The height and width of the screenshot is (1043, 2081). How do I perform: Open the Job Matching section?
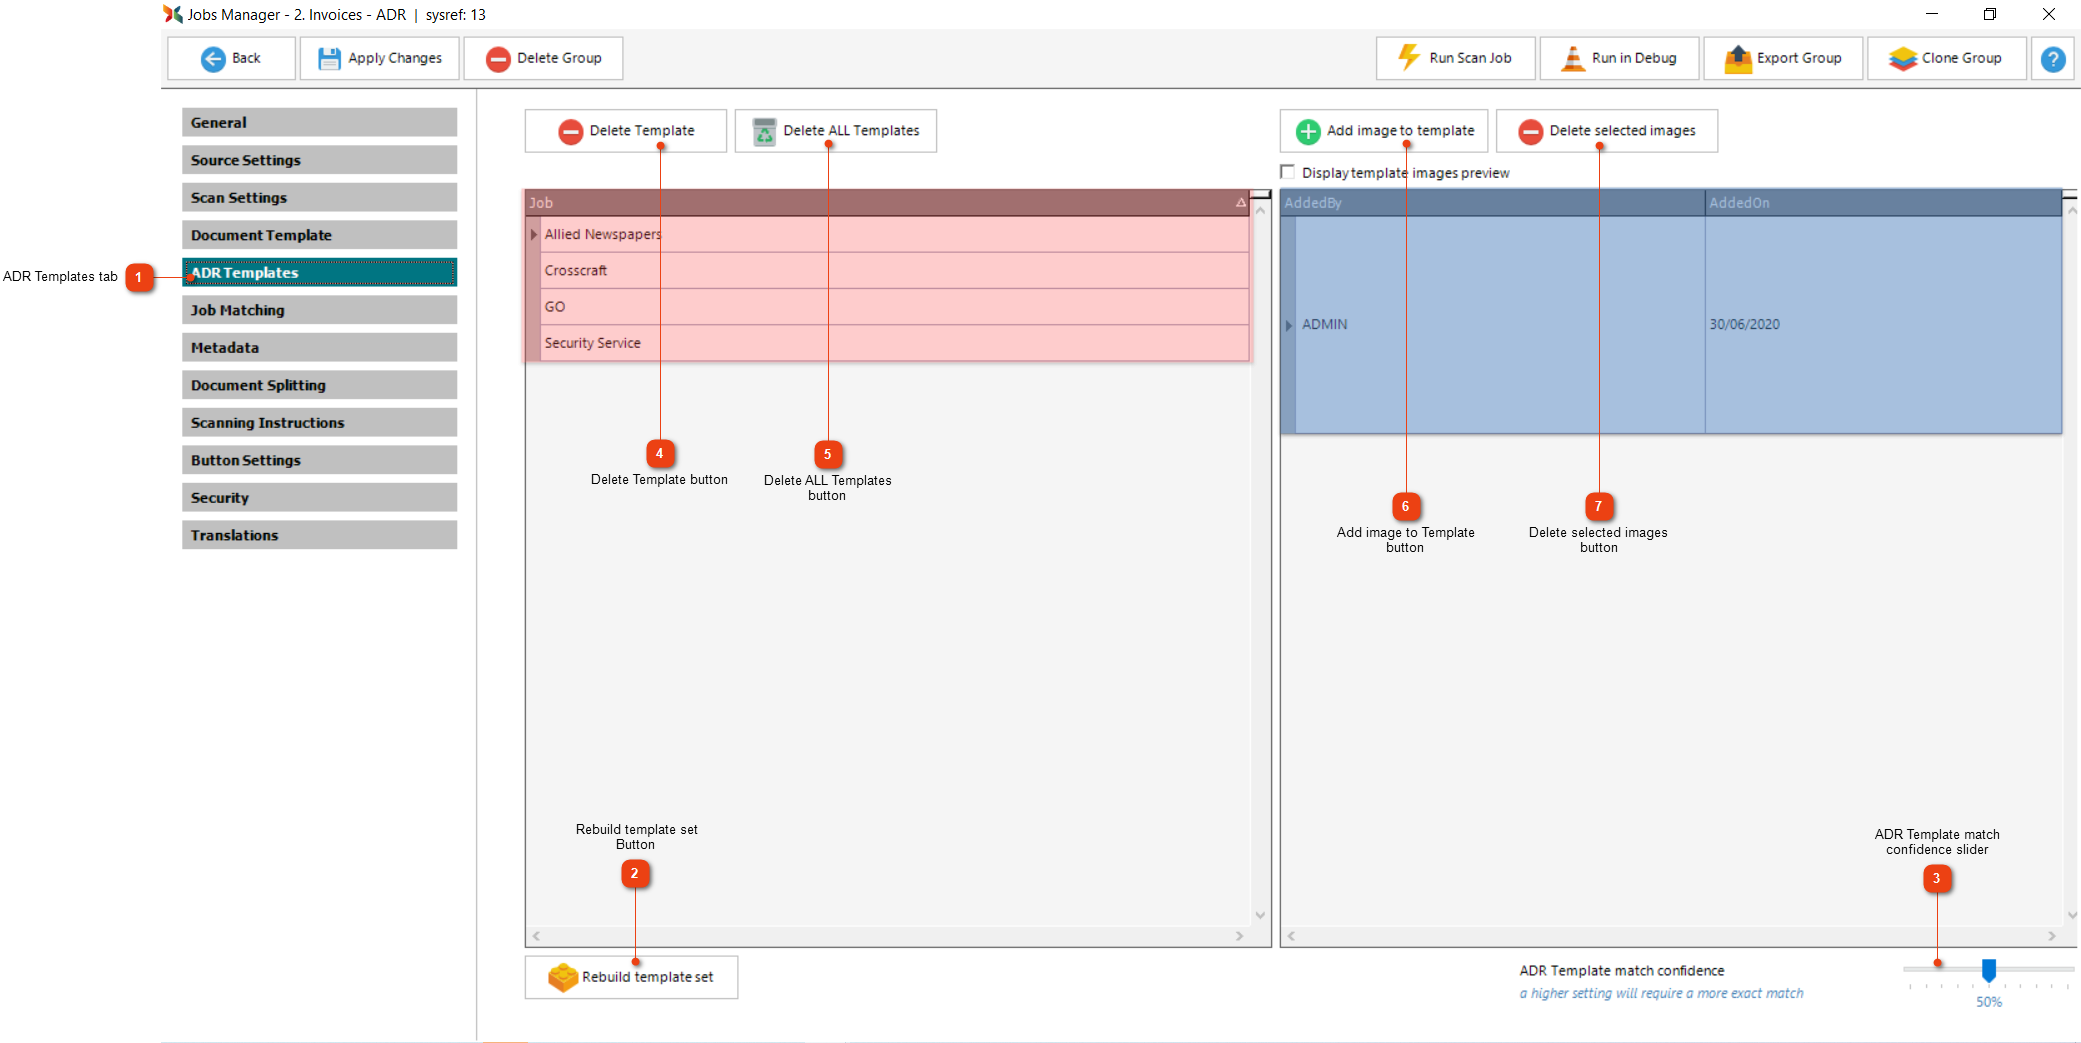(319, 310)
